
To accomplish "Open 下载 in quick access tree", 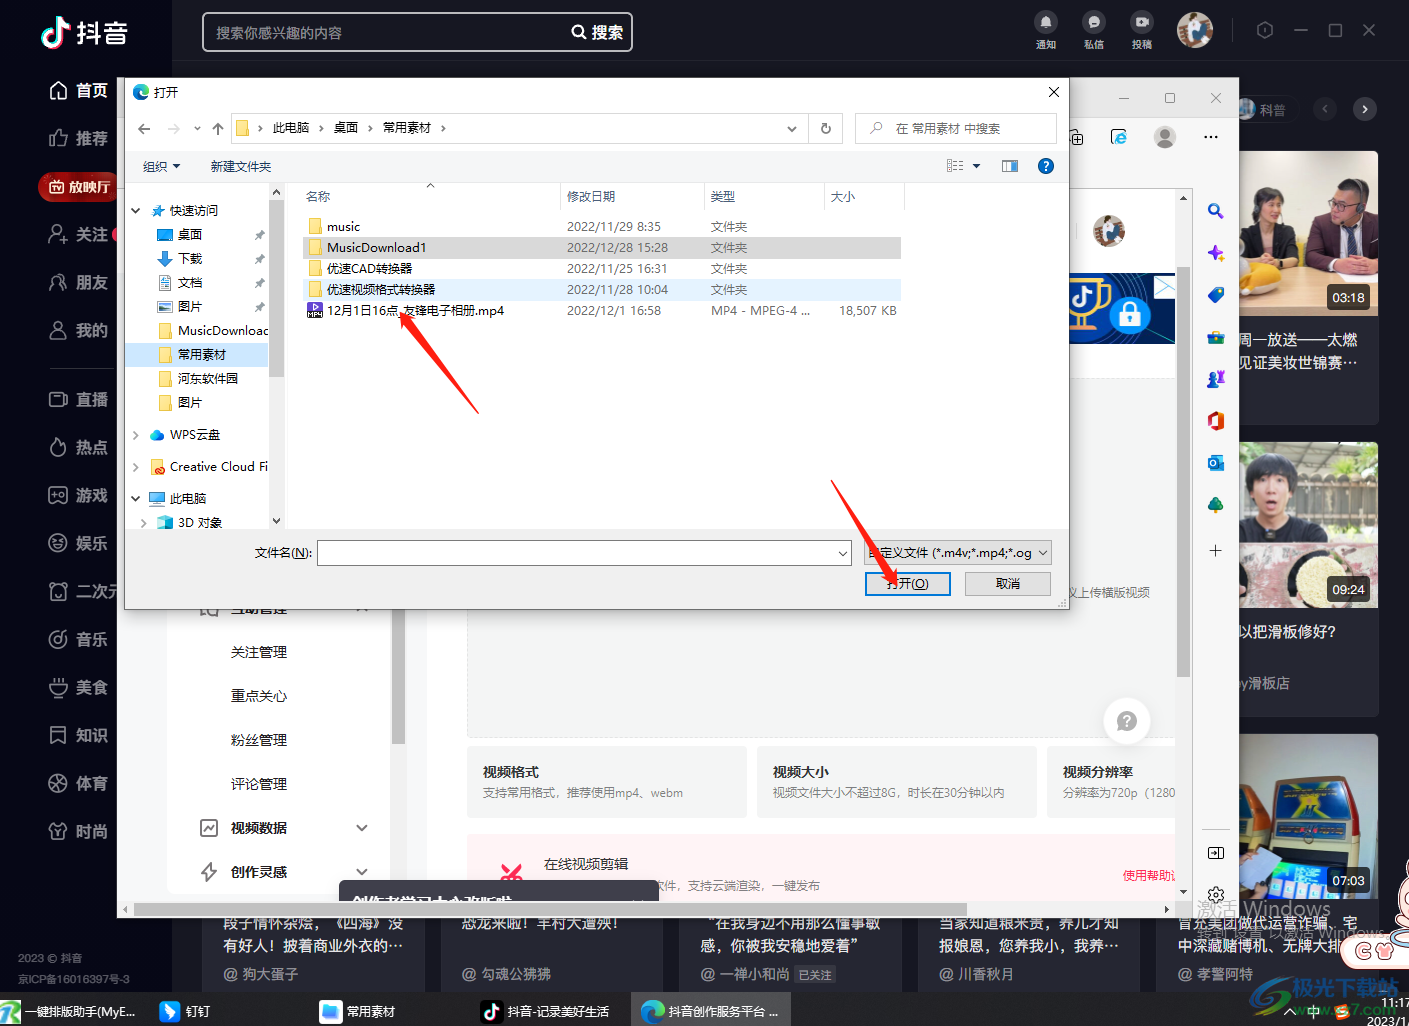I will pos(190,259).
